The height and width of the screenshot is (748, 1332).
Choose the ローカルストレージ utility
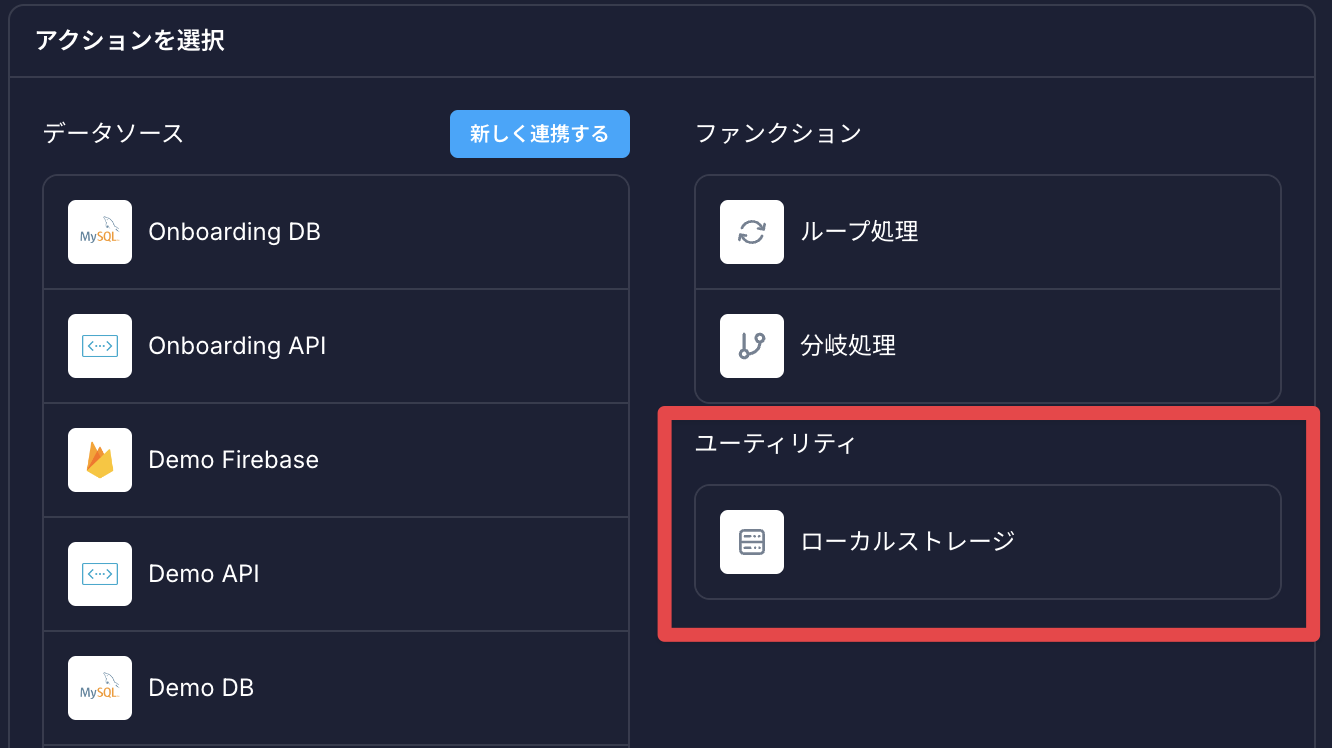coord(988,542)
